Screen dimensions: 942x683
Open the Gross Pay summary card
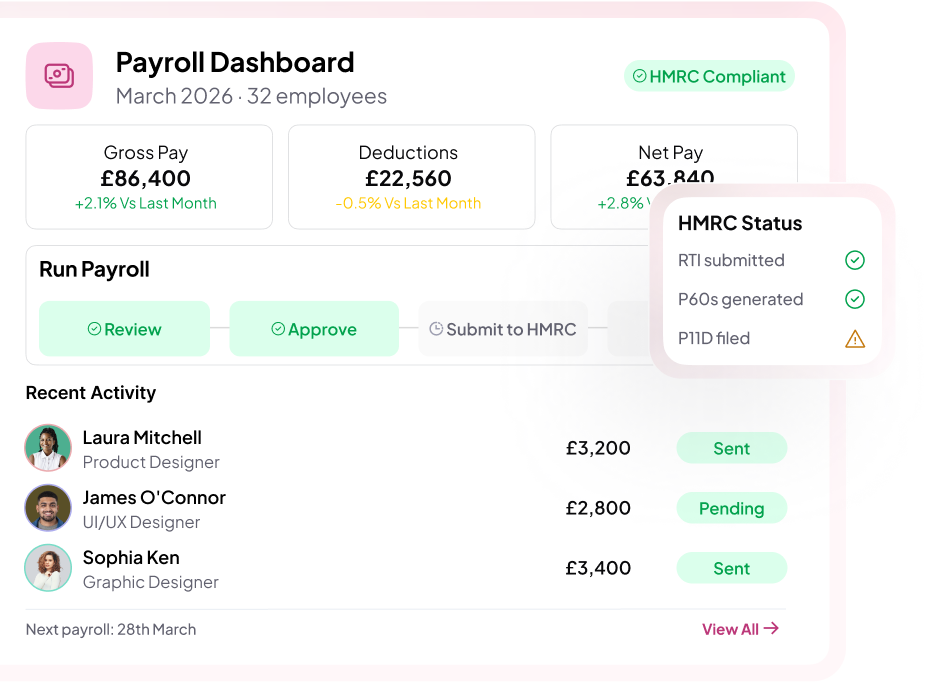click(149, 177)
